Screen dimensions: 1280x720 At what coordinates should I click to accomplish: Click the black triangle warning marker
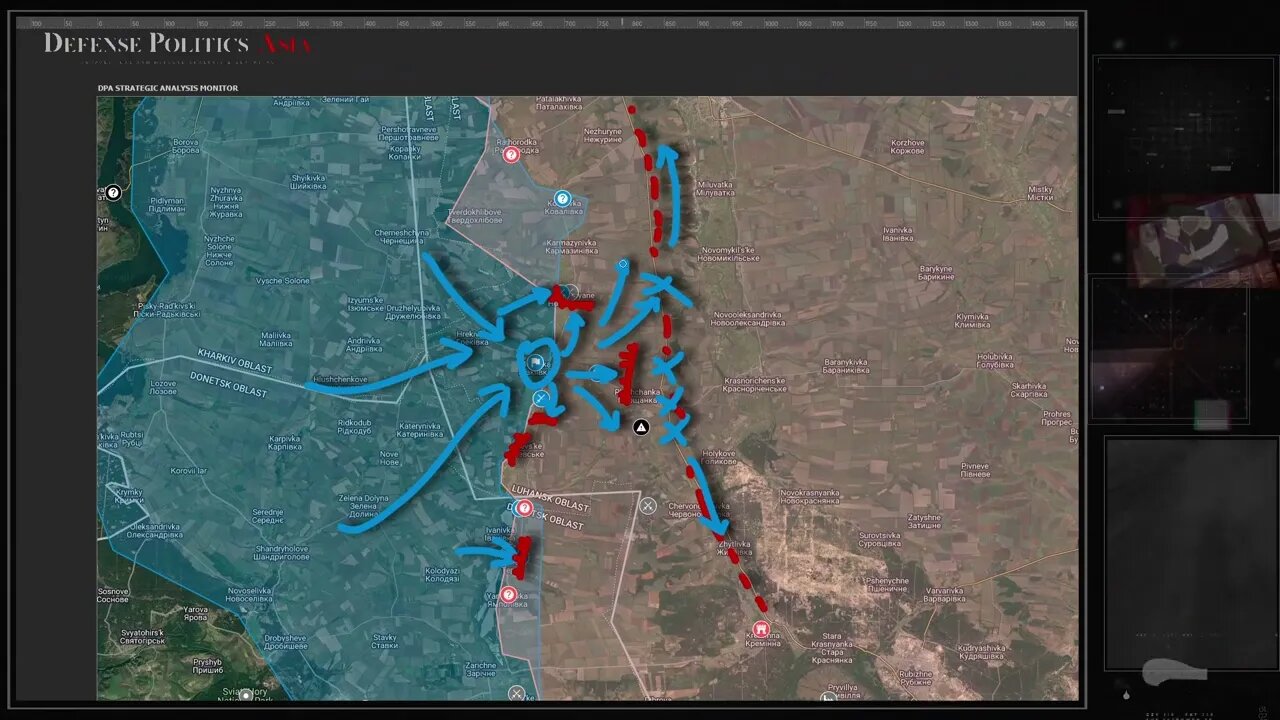click(x=642, y=427)
